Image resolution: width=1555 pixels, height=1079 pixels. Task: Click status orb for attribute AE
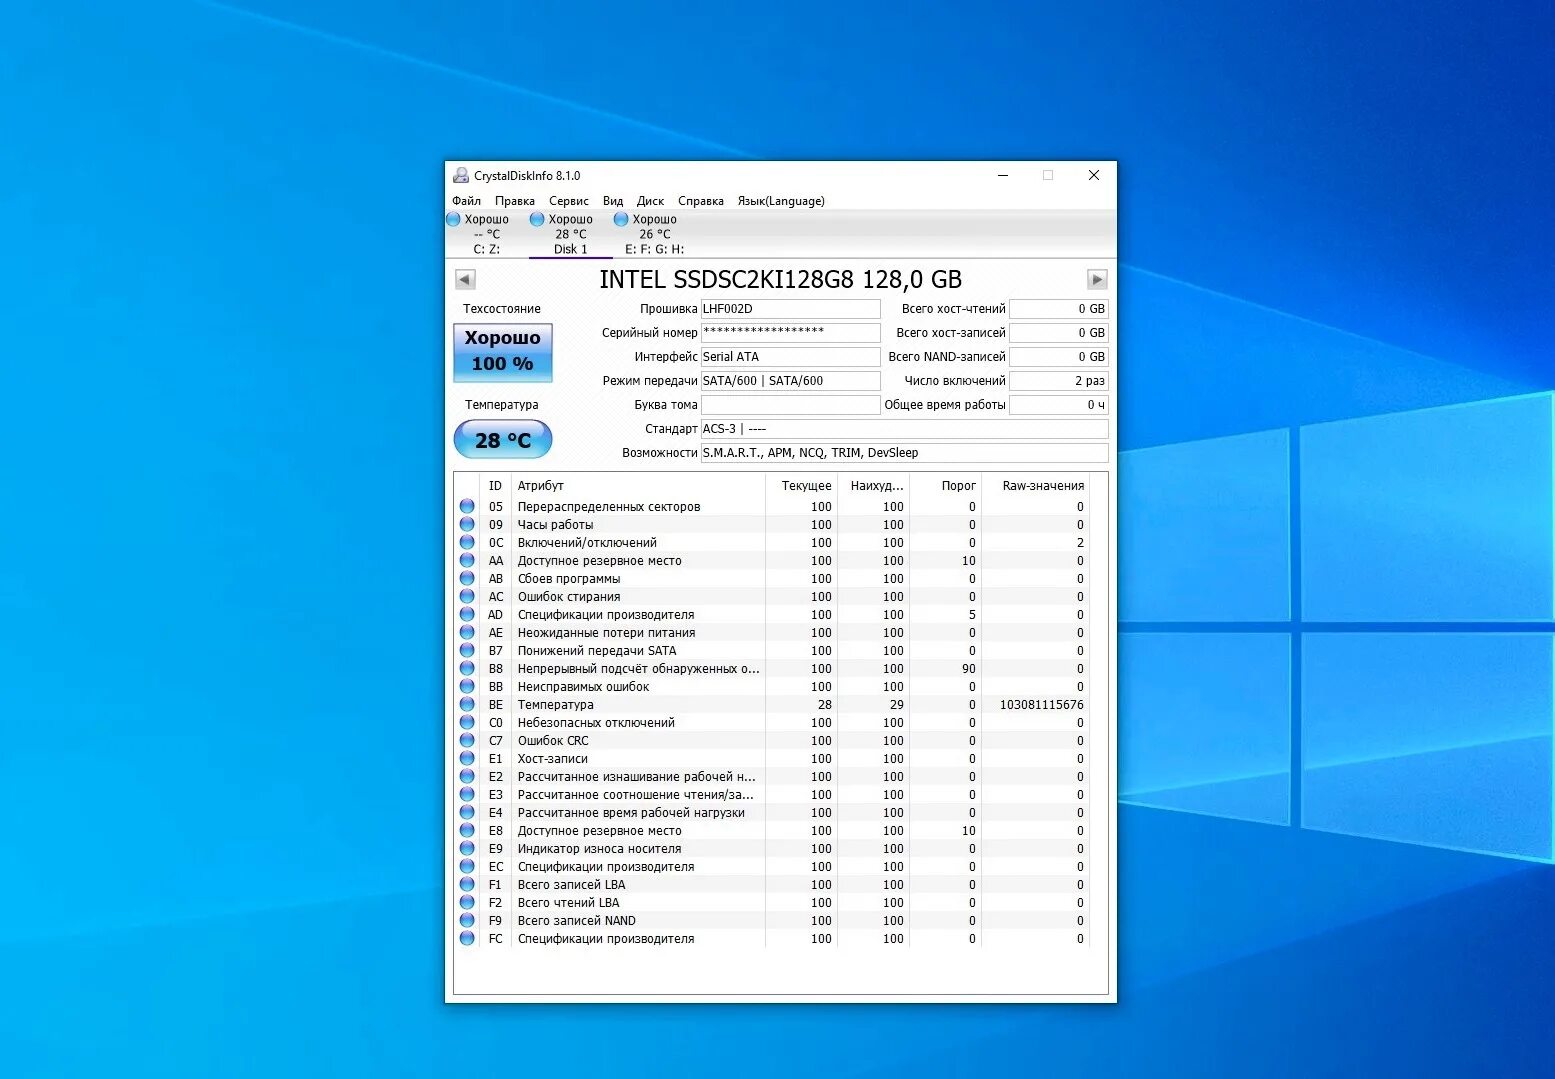click(x=467, y=632)
